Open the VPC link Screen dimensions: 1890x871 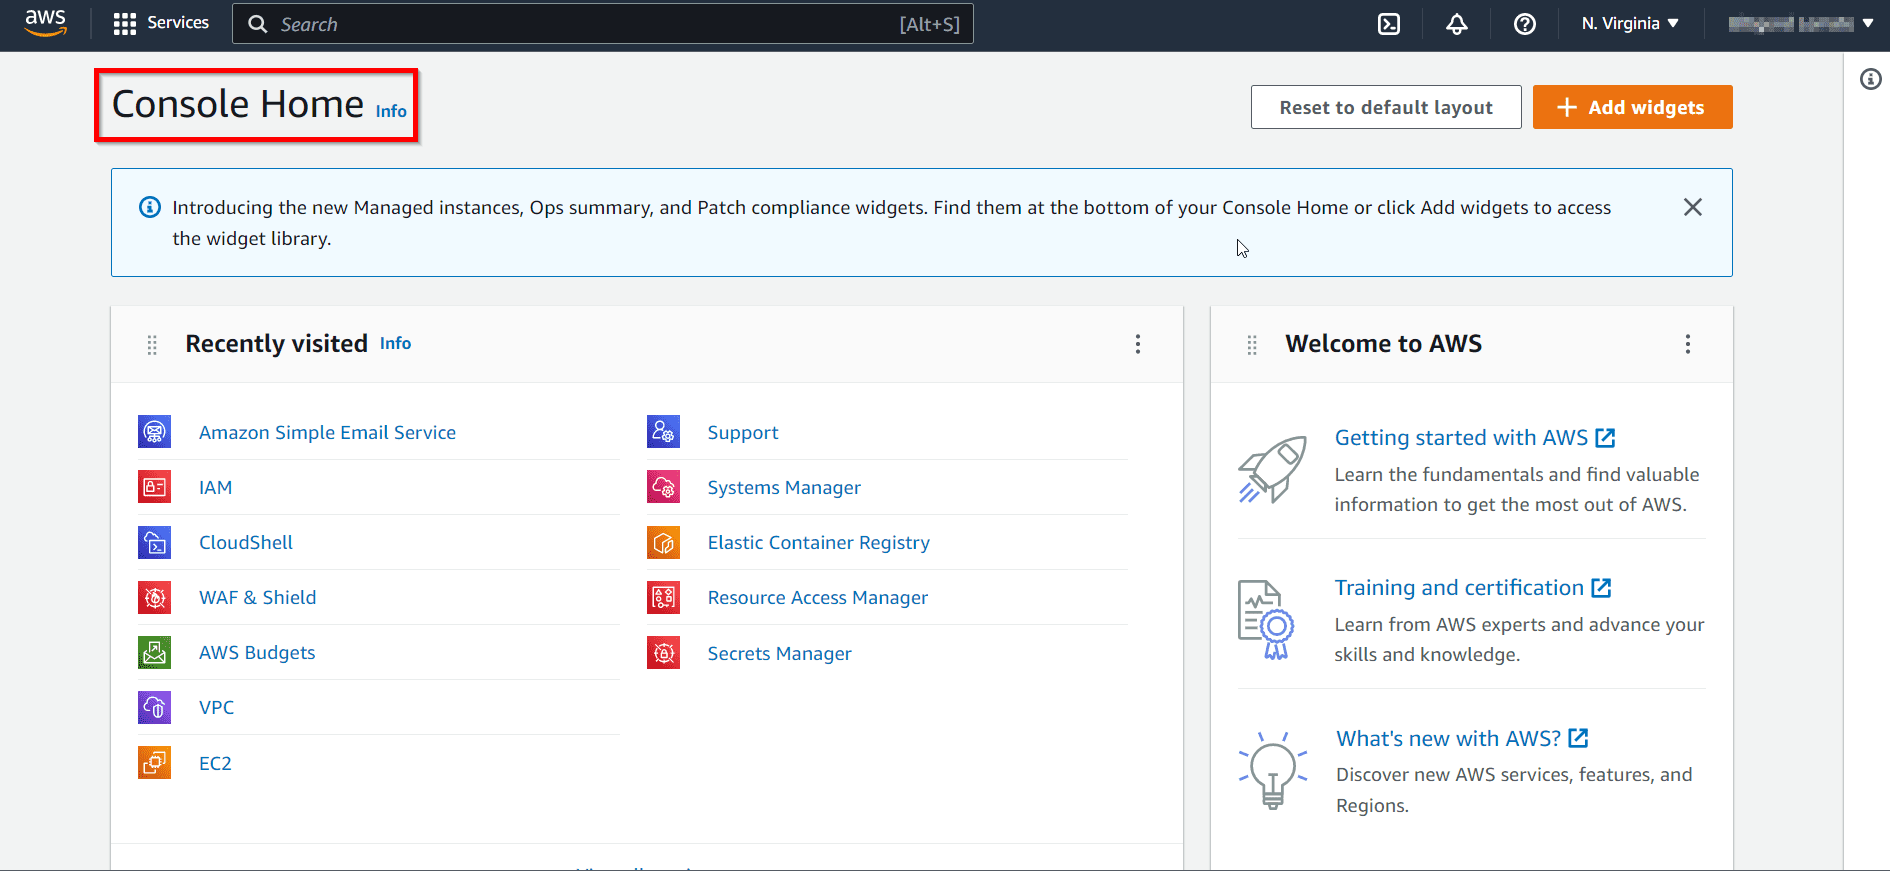pos(216,707)
